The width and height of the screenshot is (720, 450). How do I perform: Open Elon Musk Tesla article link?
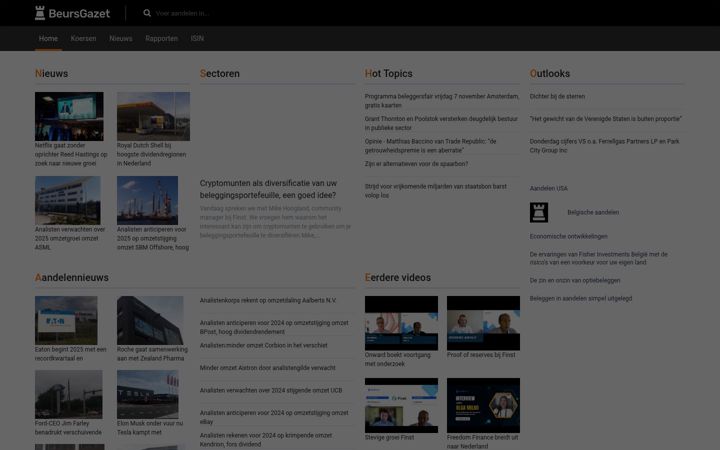150,428
